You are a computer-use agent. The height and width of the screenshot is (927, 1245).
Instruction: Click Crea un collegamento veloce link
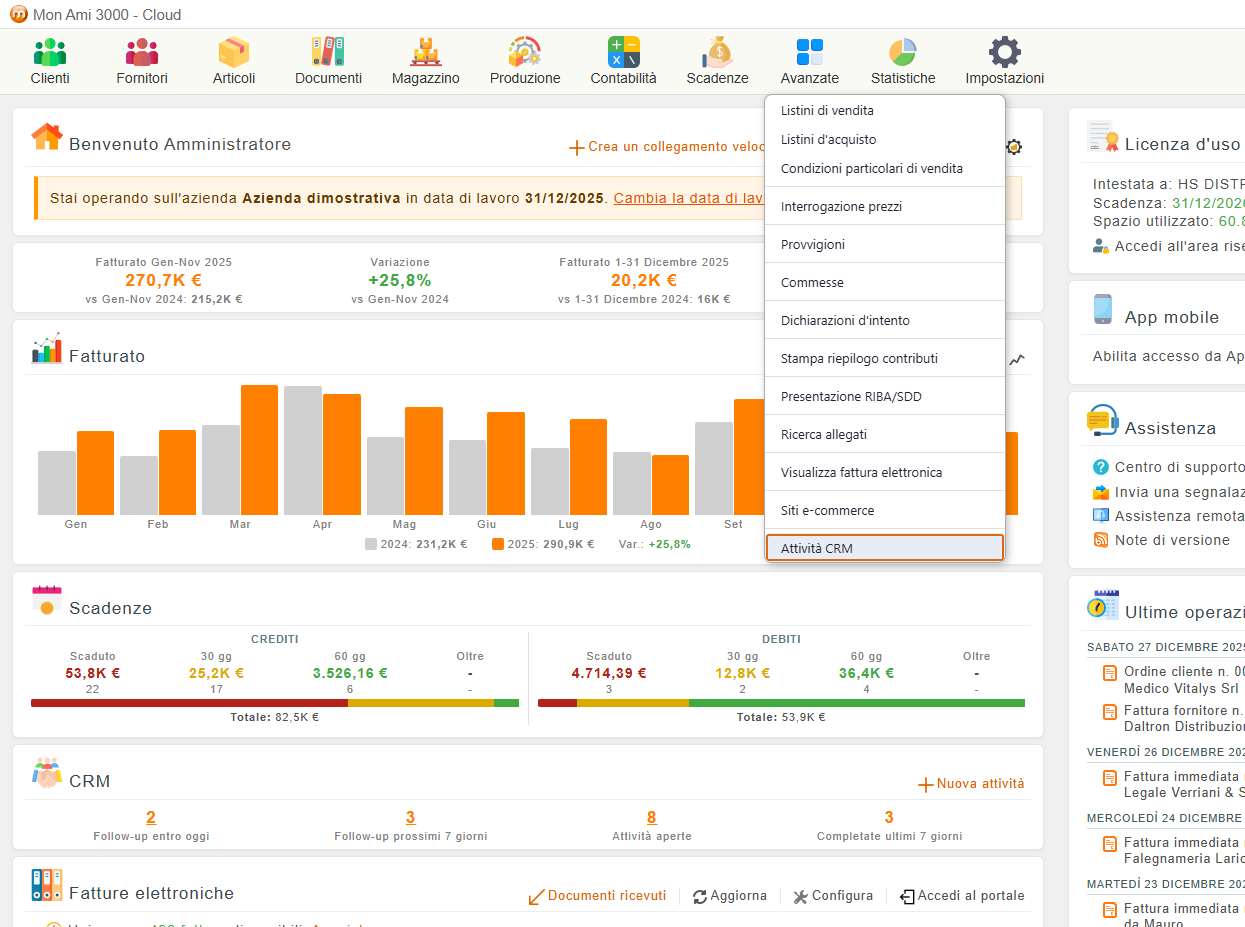pos(667,147)
